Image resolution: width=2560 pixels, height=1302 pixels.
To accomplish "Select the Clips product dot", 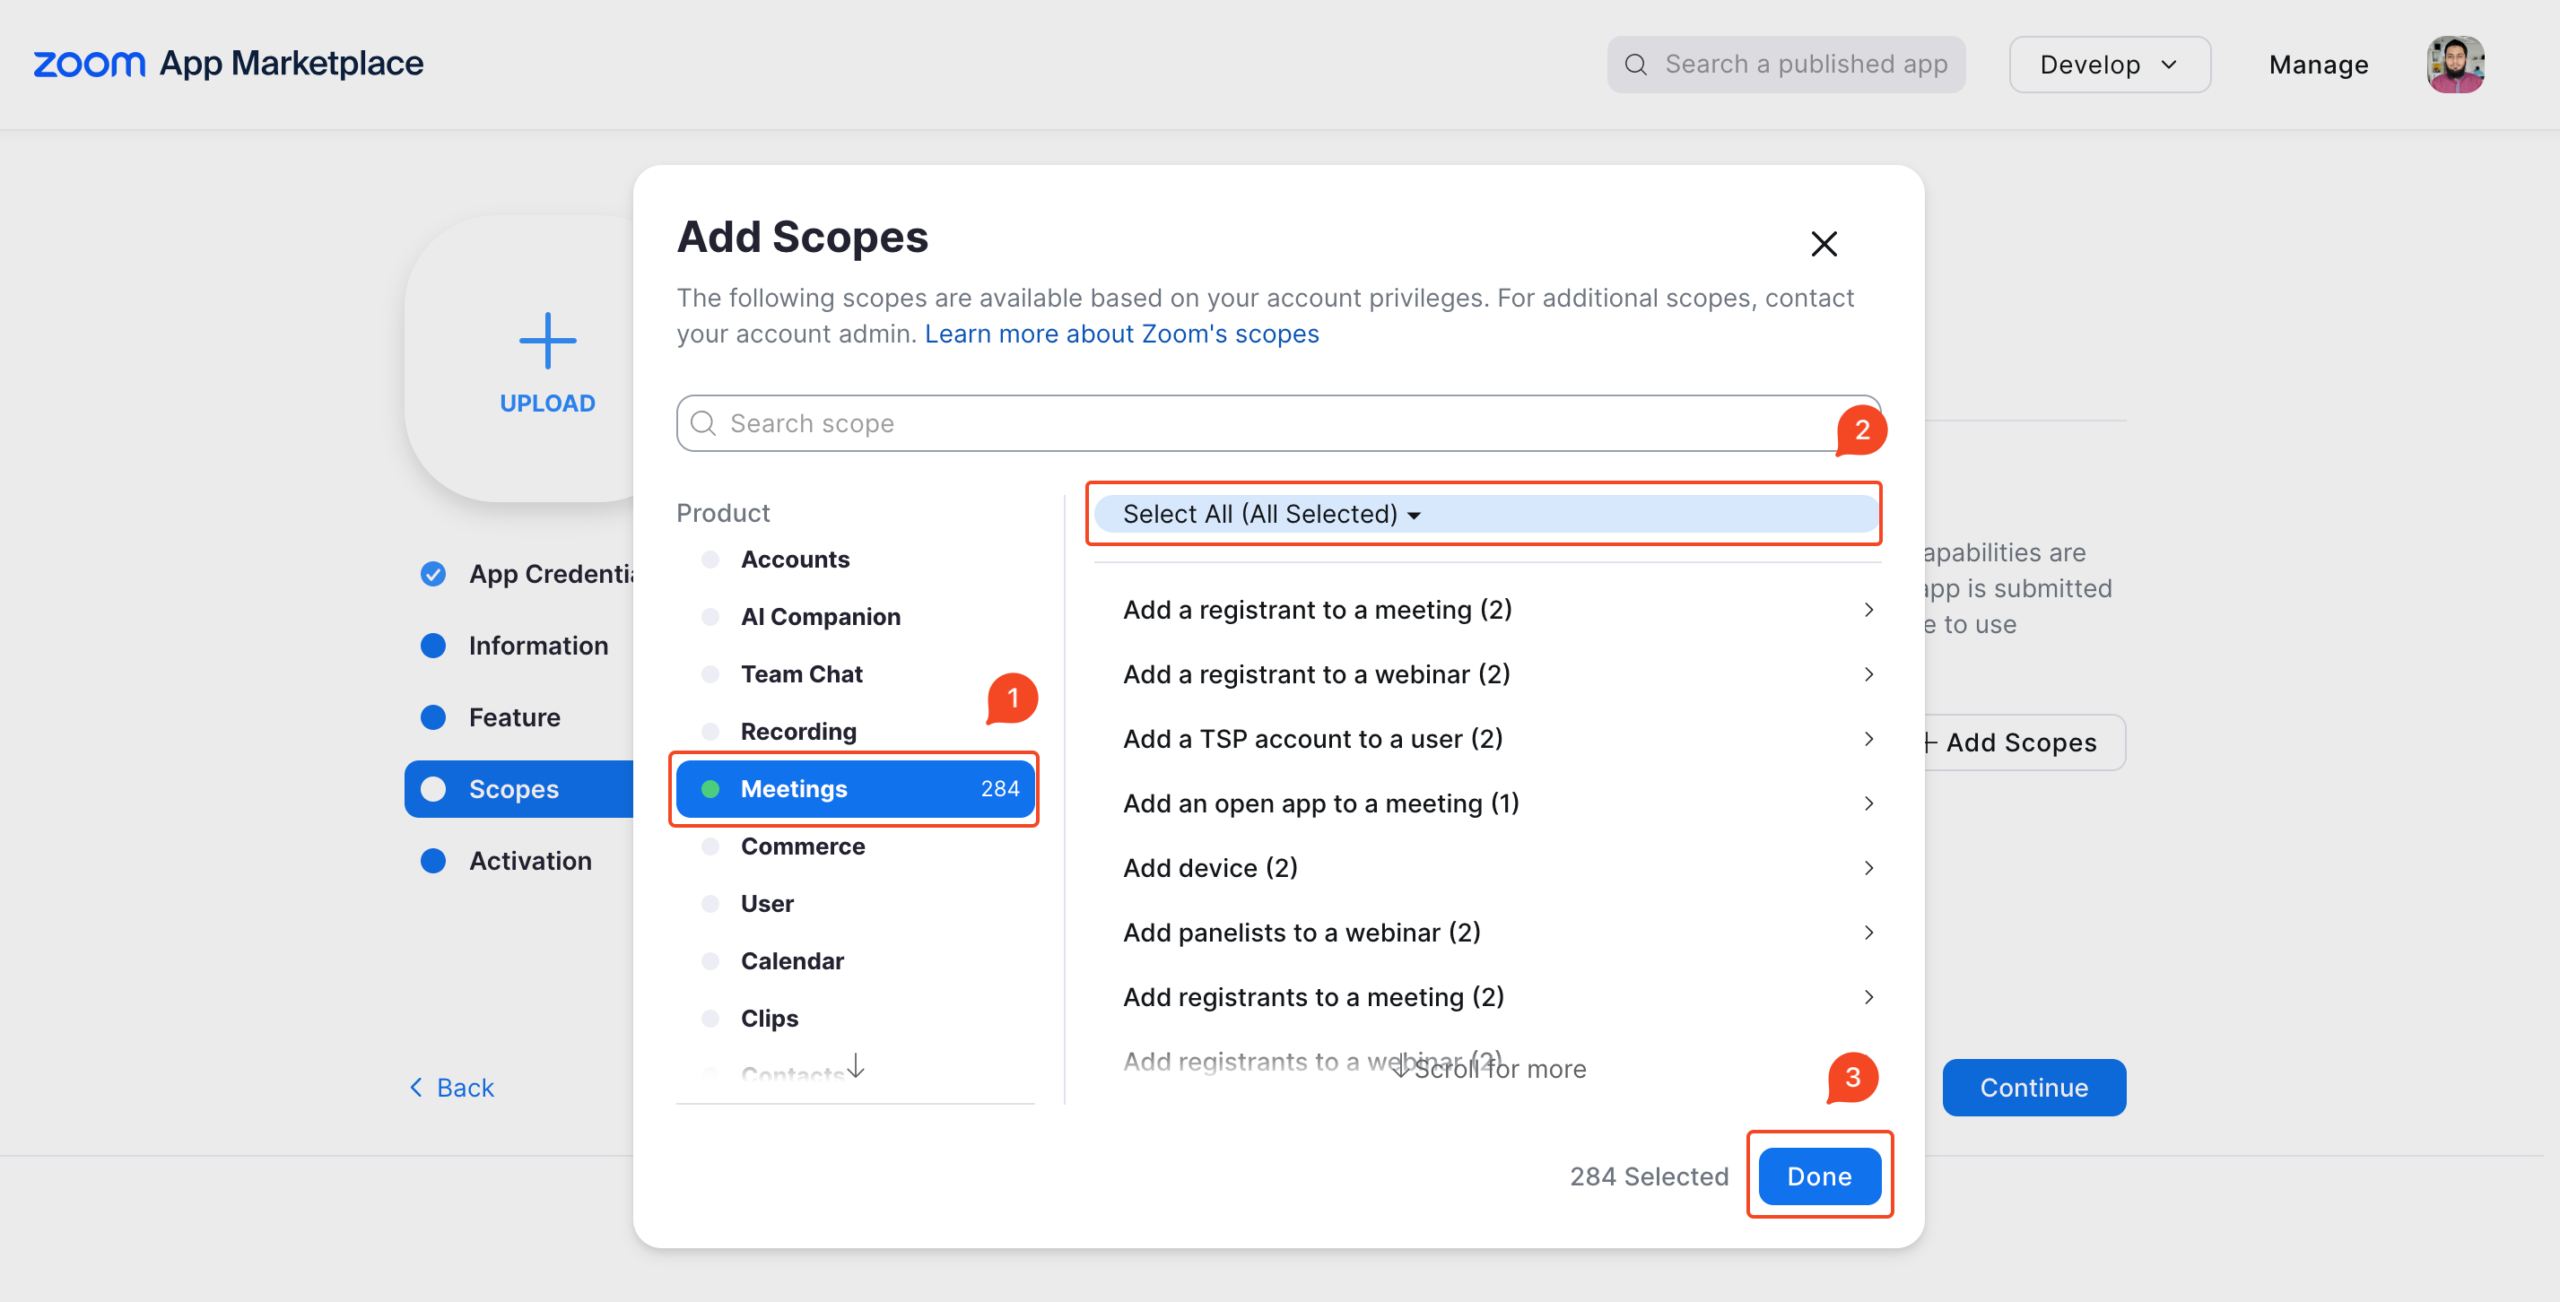I will tap(710, 1018).
